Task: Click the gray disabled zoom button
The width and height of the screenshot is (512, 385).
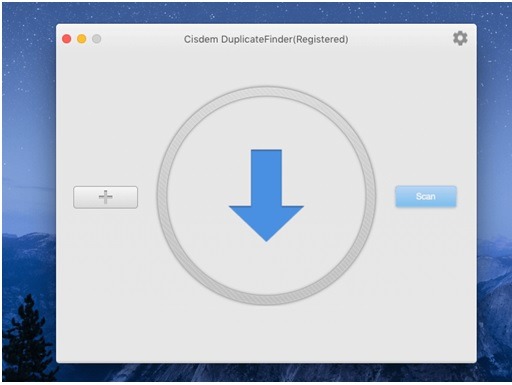Action: 97,39
